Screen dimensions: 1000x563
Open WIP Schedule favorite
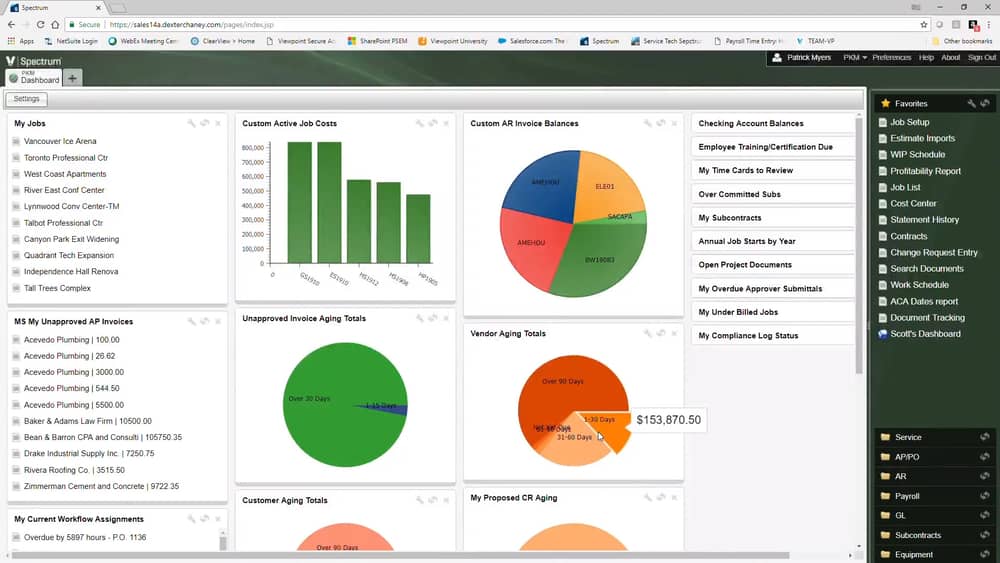(918, 154)
